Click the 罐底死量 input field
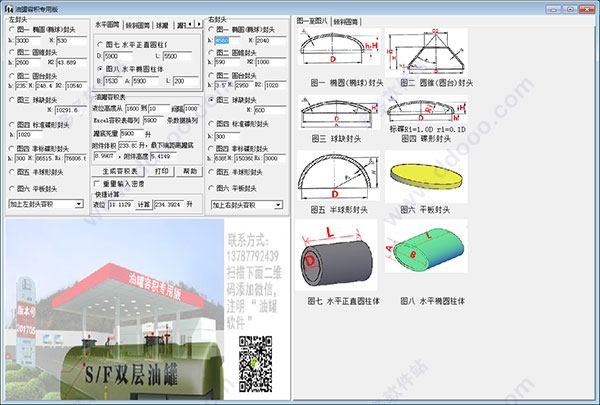This screenshot has width=600, height=405. (132, 134)
